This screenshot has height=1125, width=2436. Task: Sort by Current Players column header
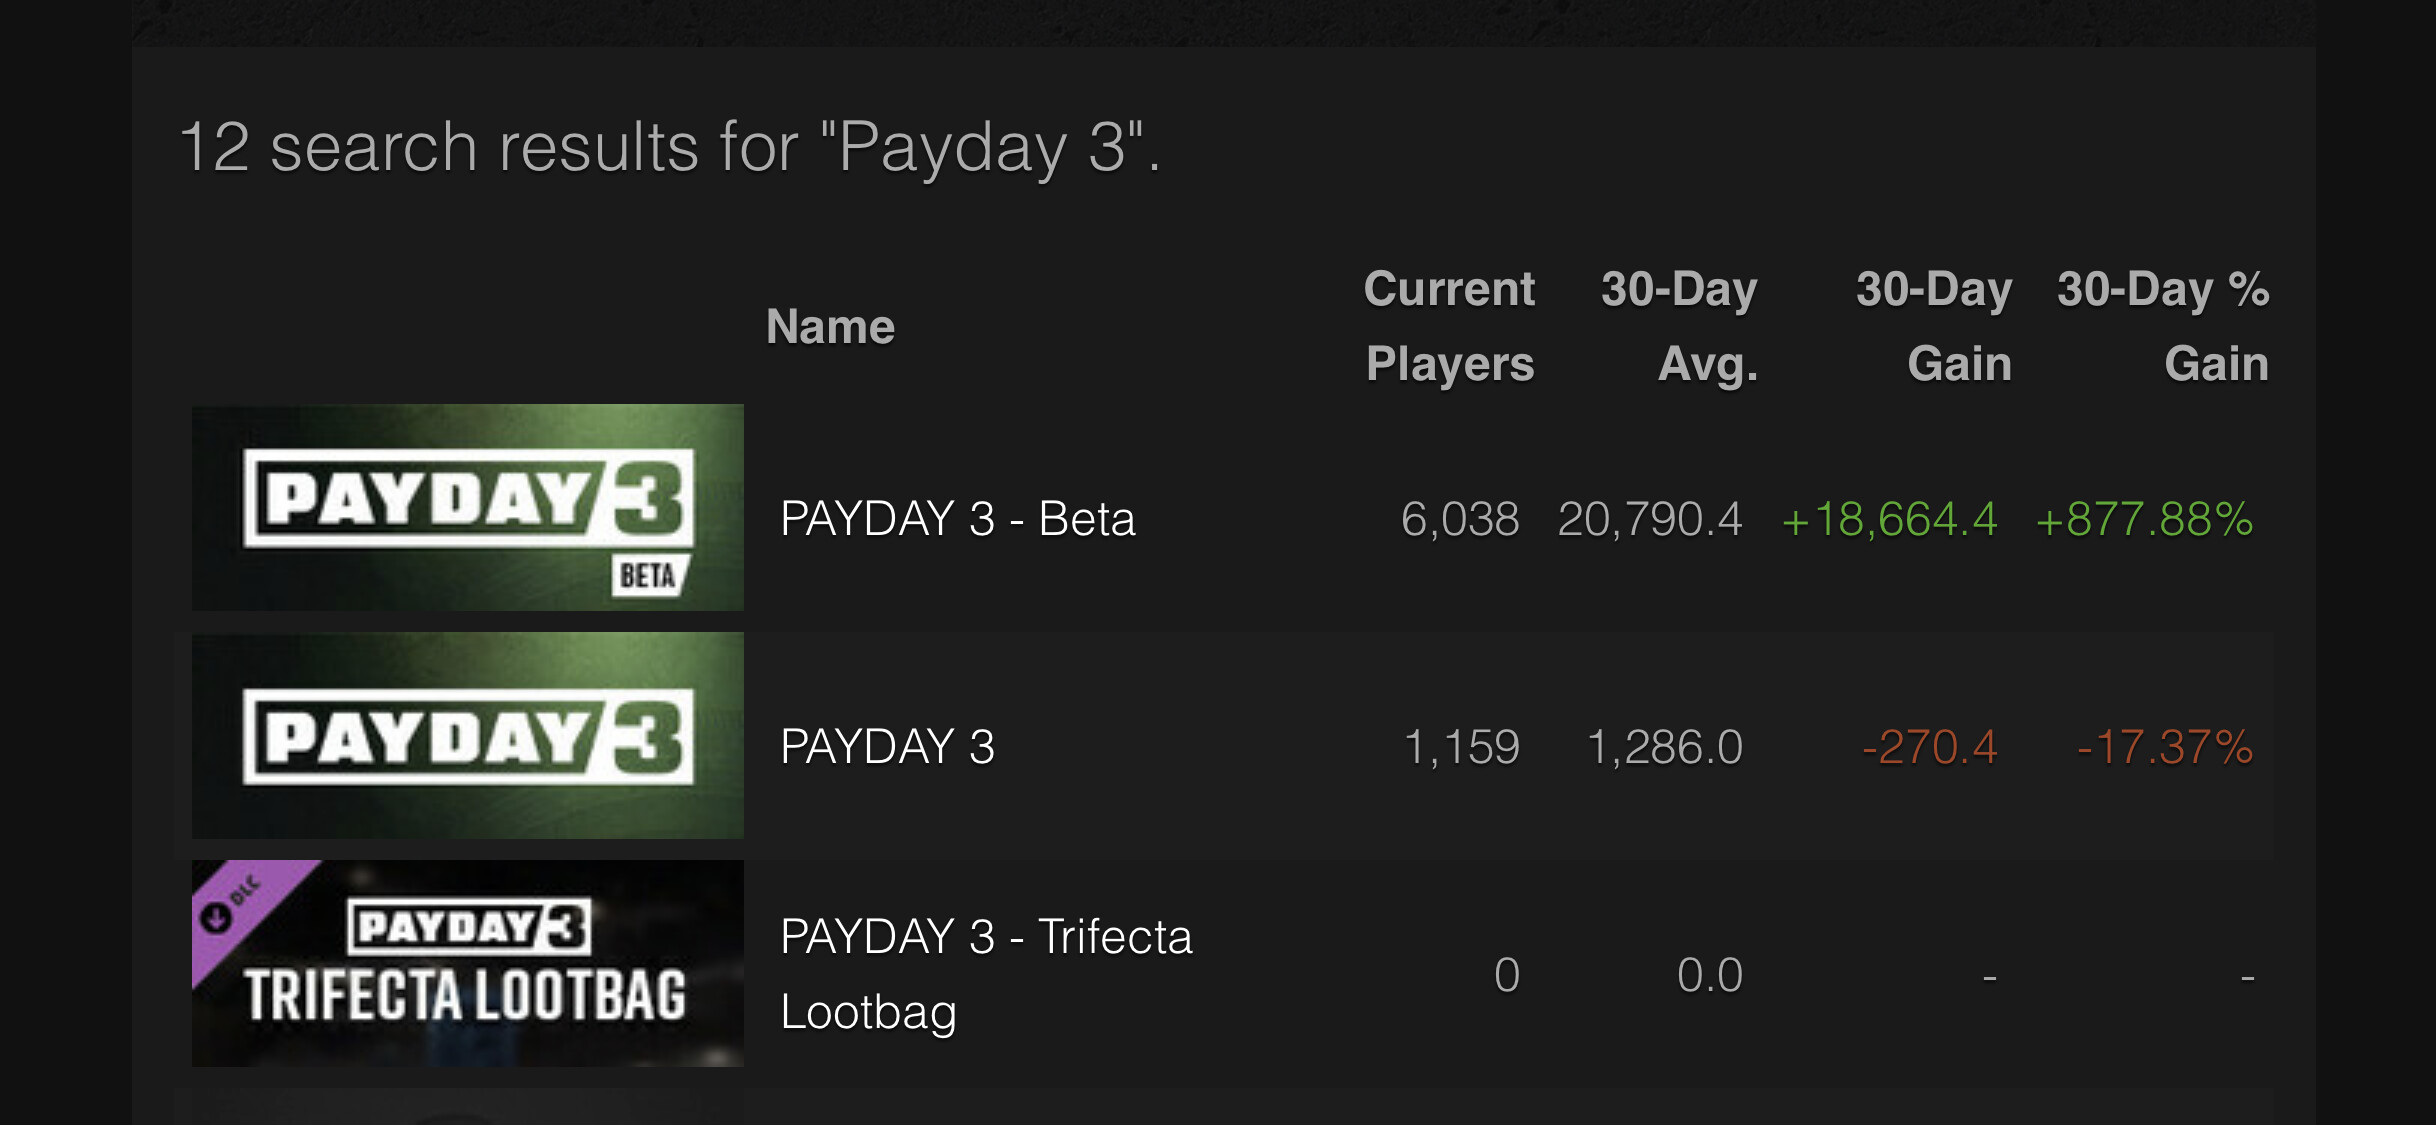click(x=1449, y=326)
